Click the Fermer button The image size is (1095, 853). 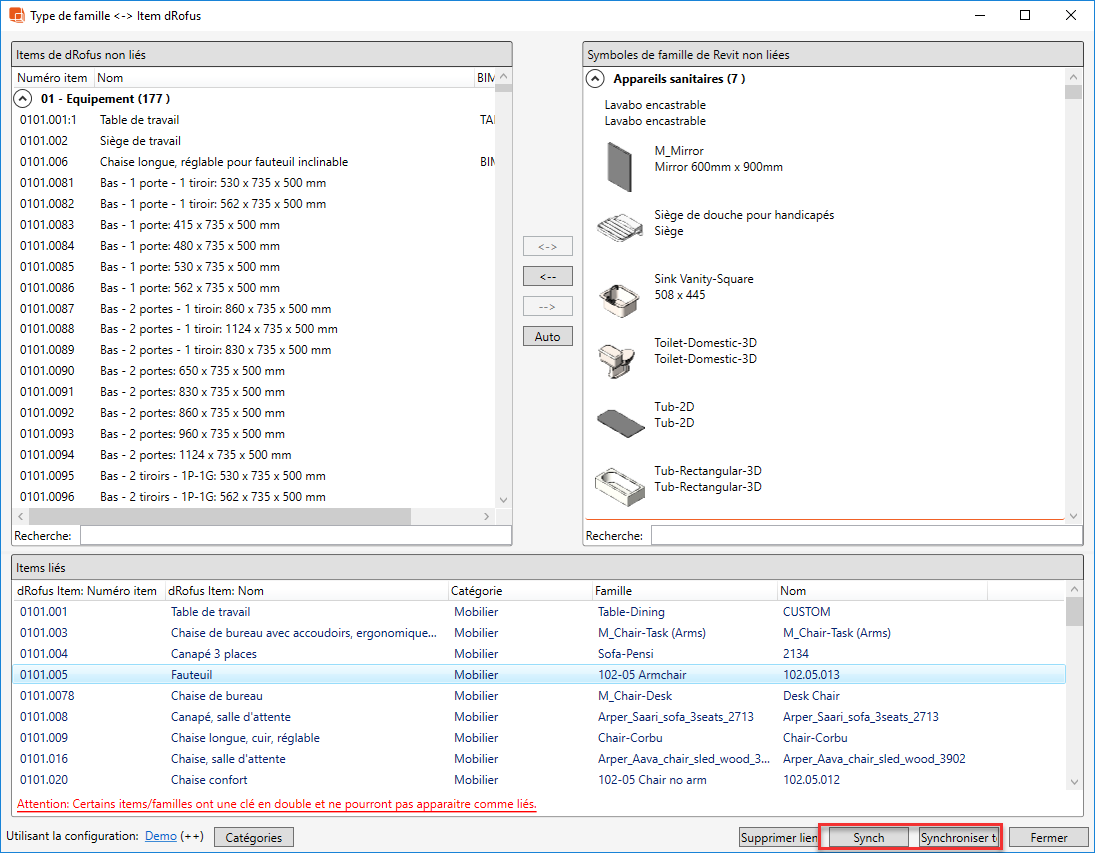point(1048,837)
